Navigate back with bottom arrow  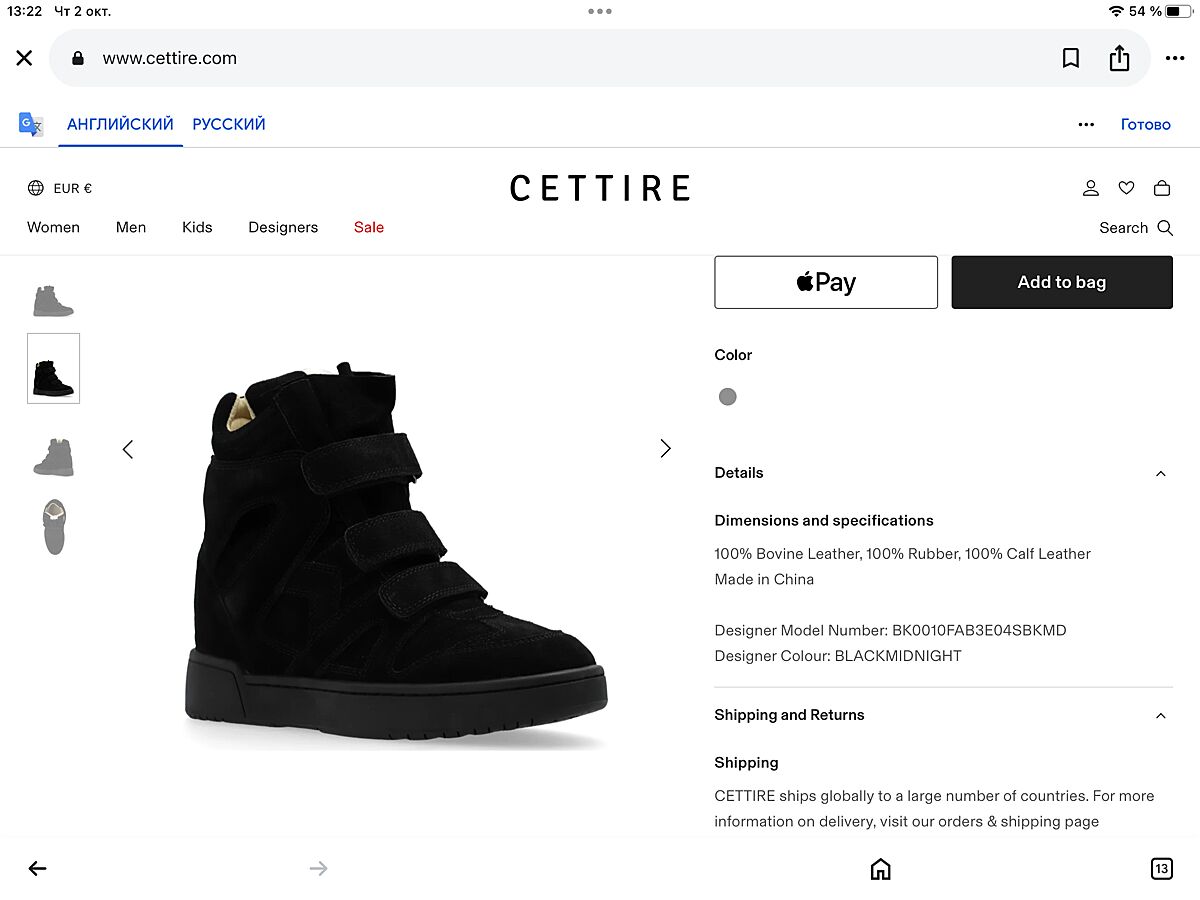click(x=37, y=868)
